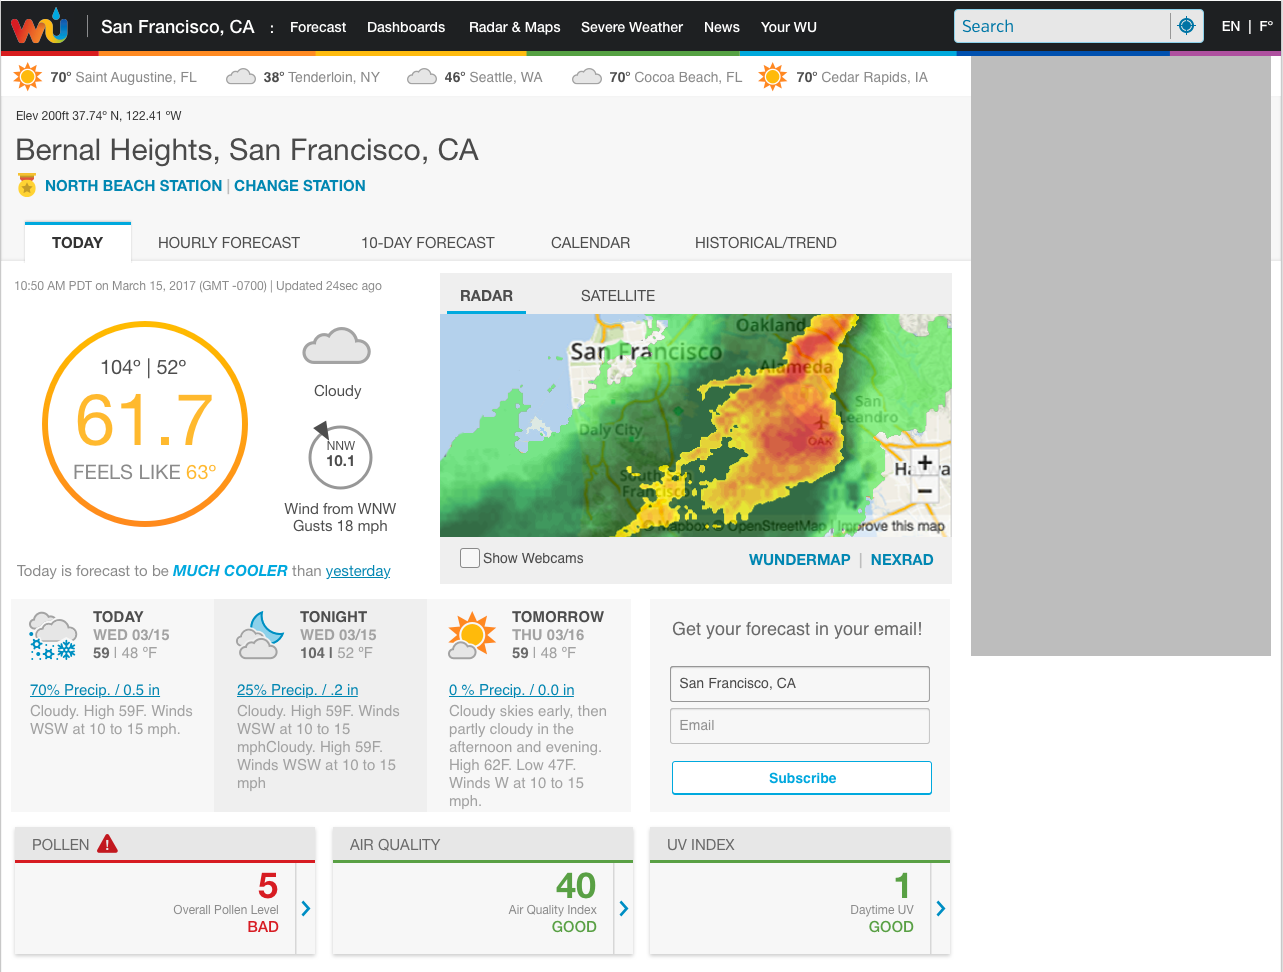1283x972 pixels.
Task: Open the EN language selector
Action: pos(1231,27)
